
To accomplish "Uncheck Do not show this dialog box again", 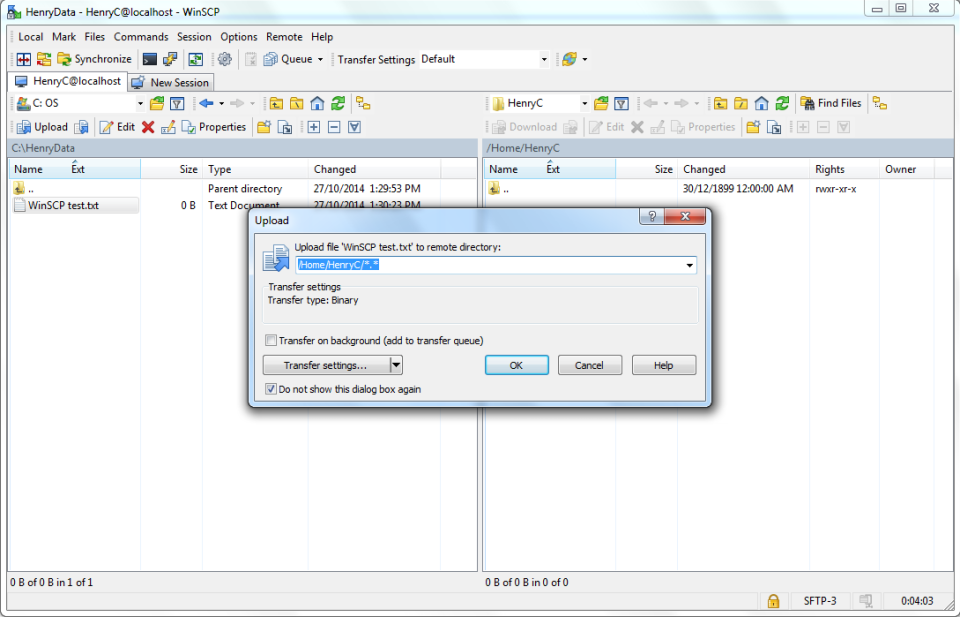I will 271,389.
